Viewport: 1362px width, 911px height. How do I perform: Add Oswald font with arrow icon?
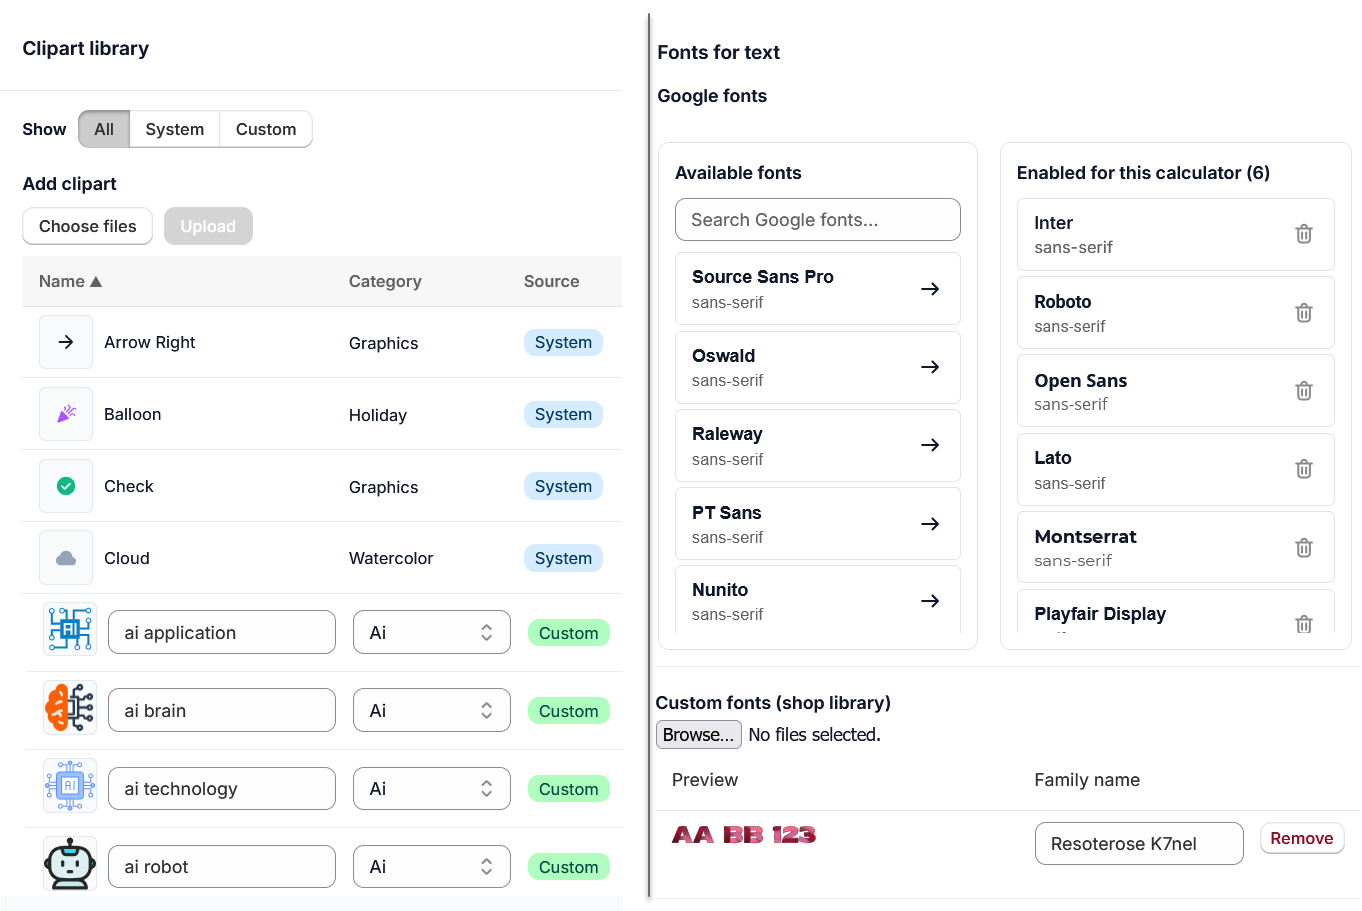(930, 367)
